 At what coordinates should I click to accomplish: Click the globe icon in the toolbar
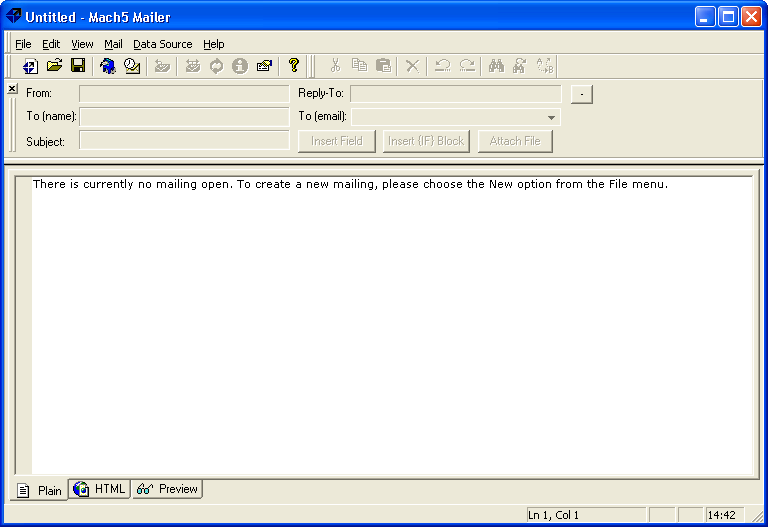click(107, 66)
